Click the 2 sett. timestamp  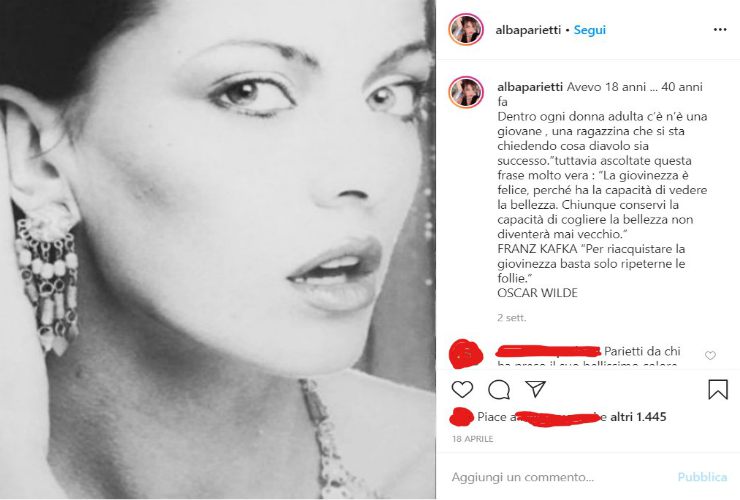click(512, 318)
